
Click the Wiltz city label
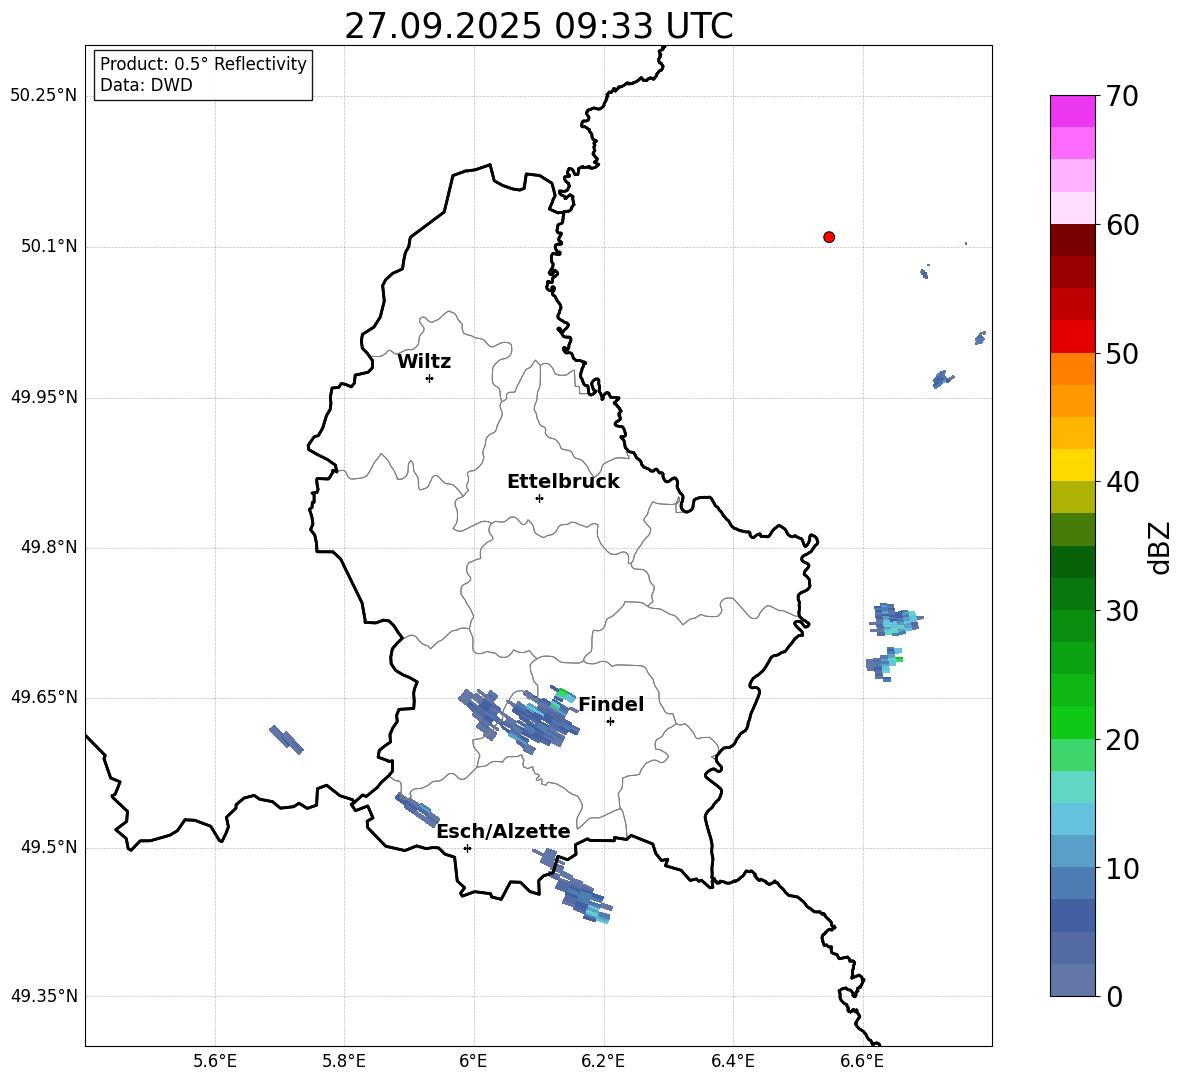[424, 362]
